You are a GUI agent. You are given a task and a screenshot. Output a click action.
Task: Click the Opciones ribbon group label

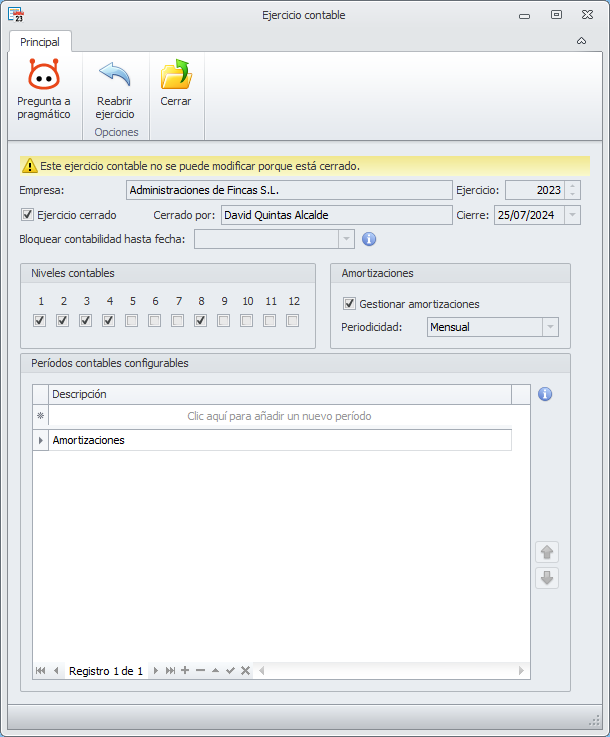(116, 132)
